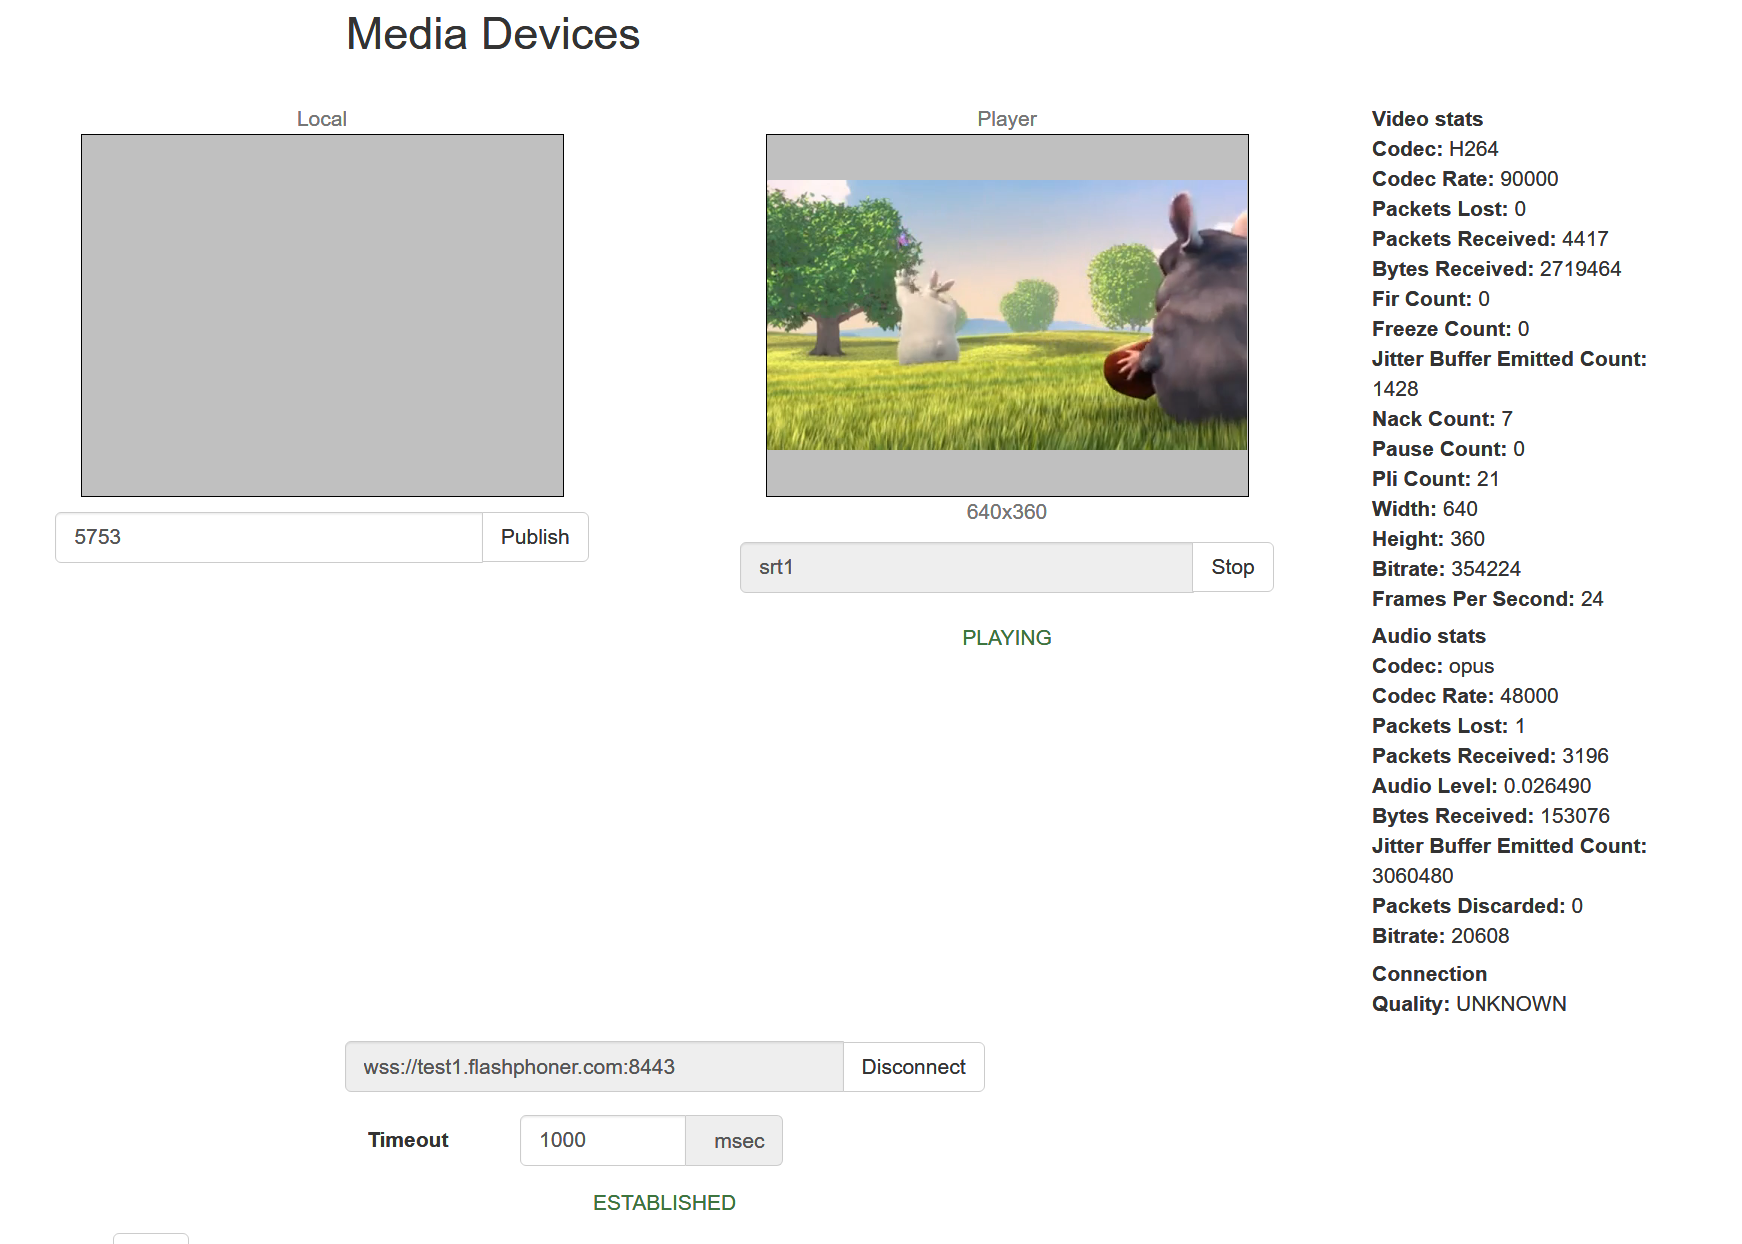This screenshot has height=1244, width=1742.
Task: Click the Width: 640 line
Action: 1424,509
